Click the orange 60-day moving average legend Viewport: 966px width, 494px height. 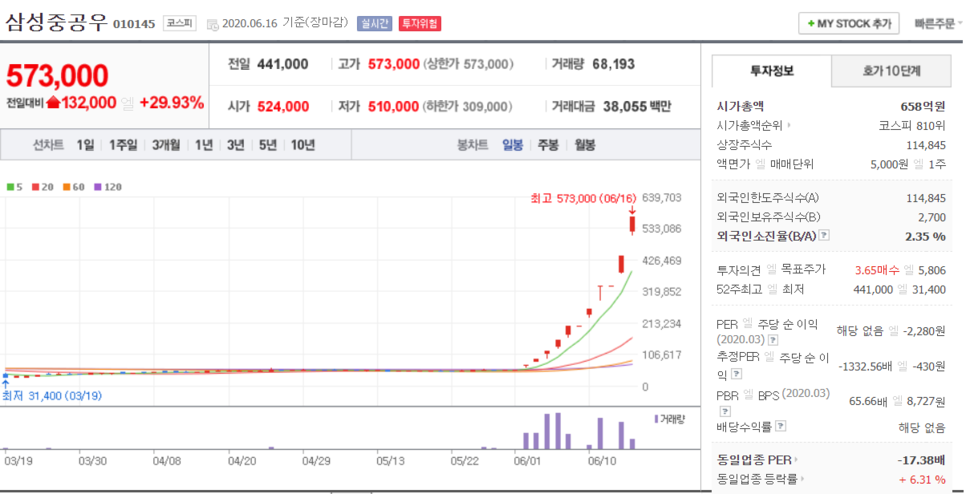(x=73, y=187)
